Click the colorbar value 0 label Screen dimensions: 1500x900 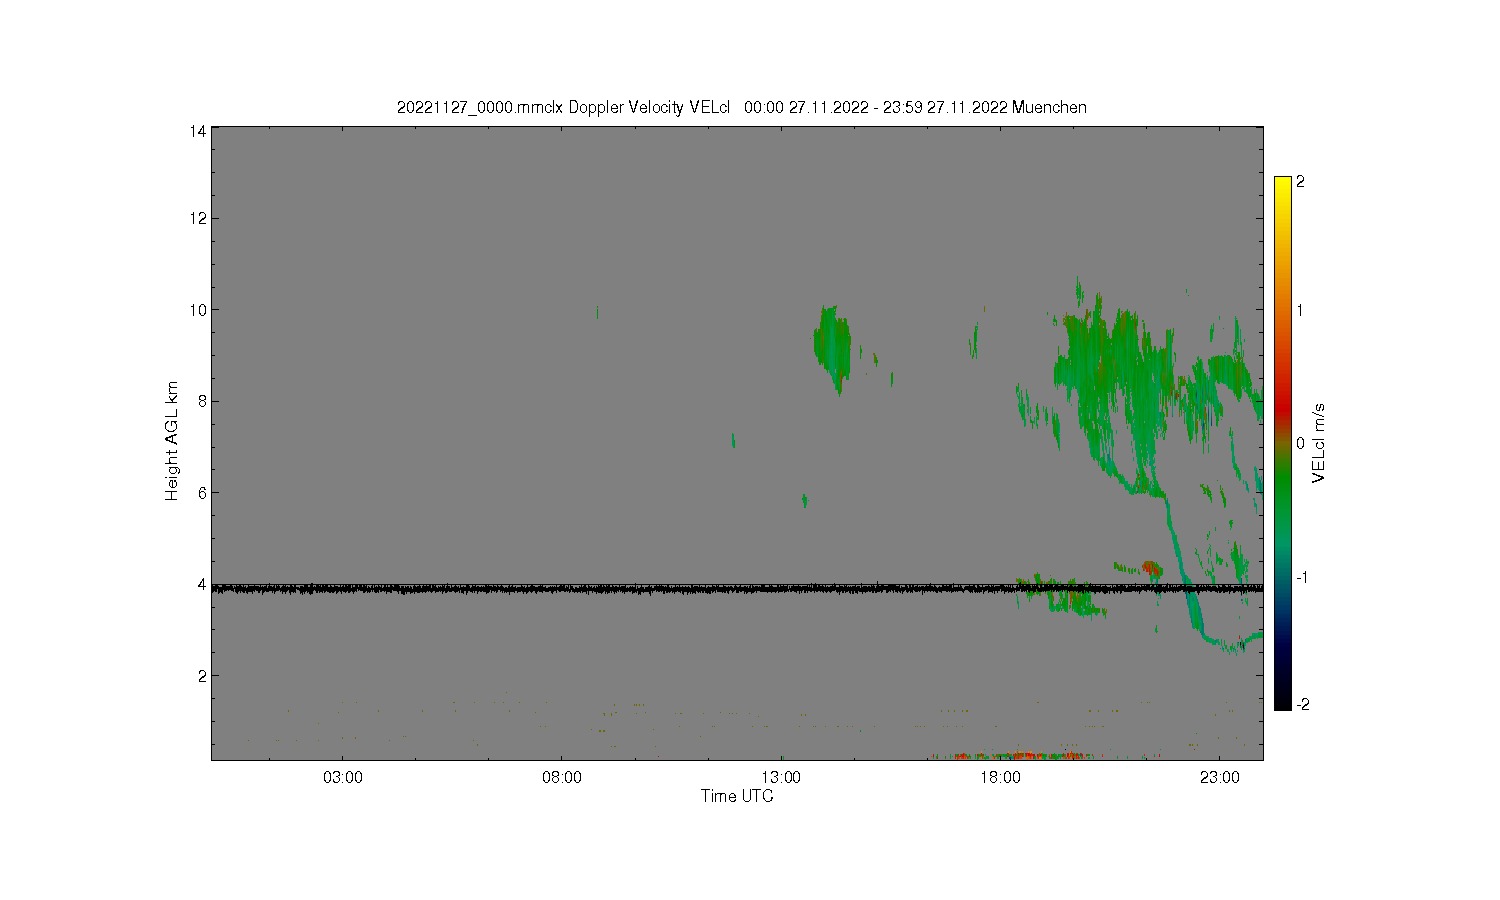coord(1300,443)
